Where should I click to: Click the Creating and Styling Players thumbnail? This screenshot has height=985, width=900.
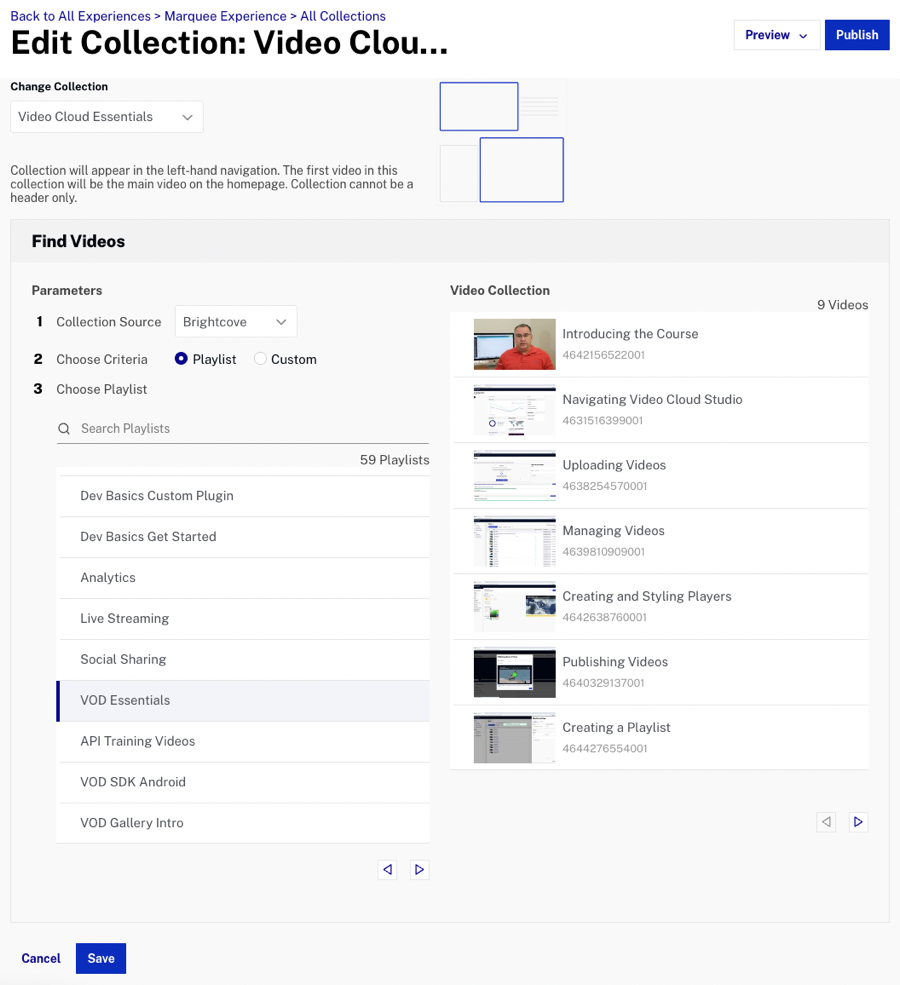pyautogui.click(x=514, y=607)
